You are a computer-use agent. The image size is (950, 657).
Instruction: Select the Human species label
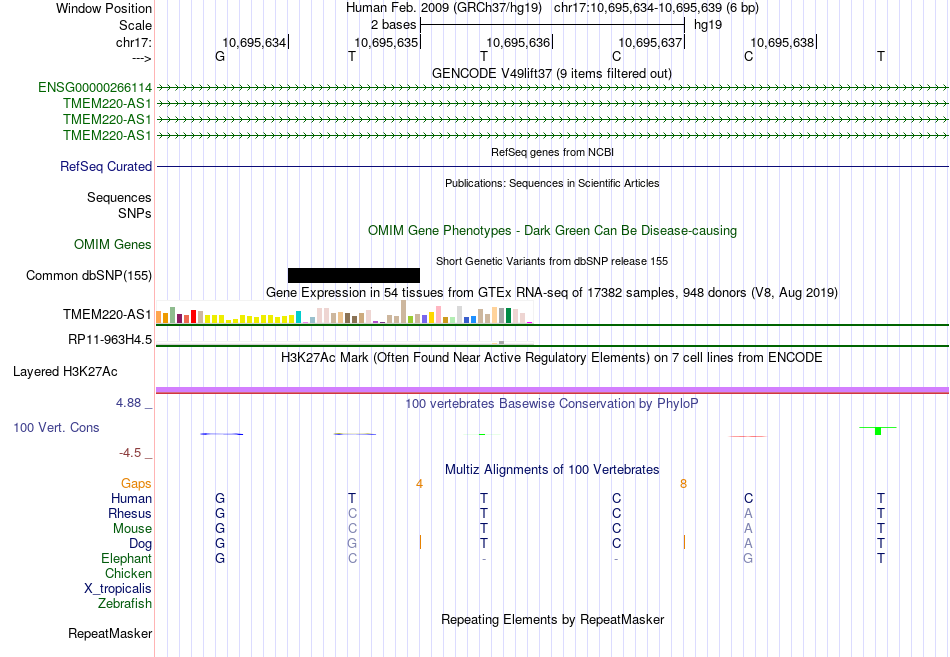[131, 498]
